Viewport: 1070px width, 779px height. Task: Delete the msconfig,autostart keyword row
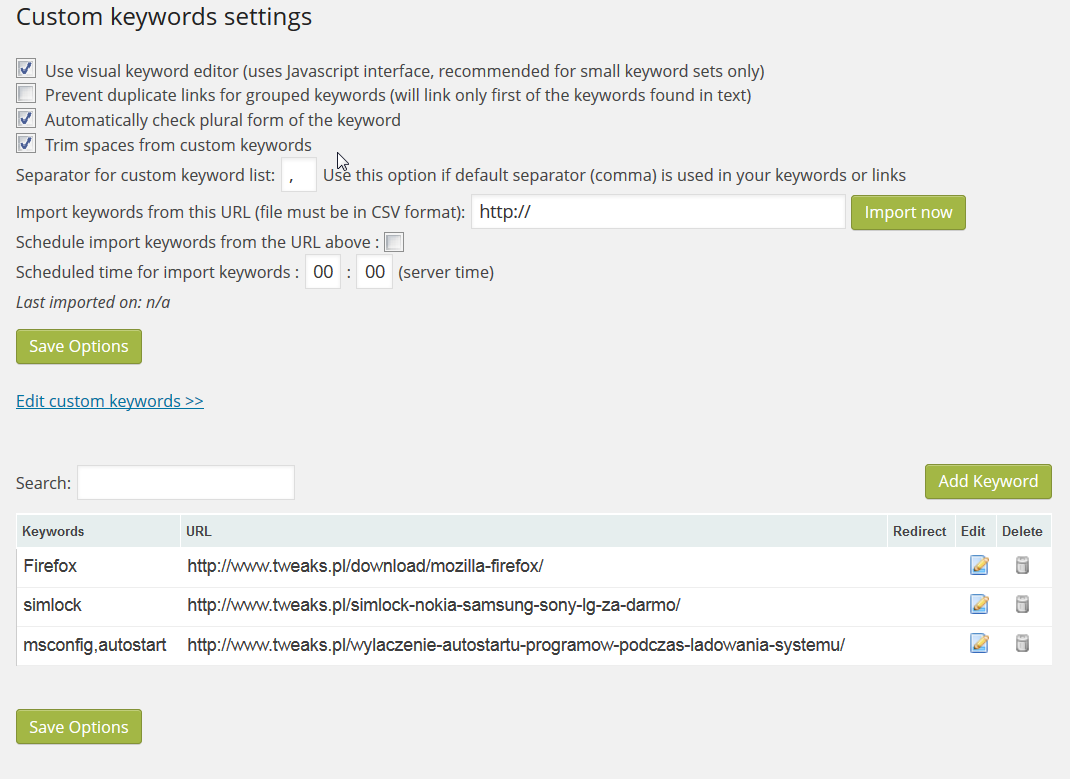click(x=1022, y=643)
